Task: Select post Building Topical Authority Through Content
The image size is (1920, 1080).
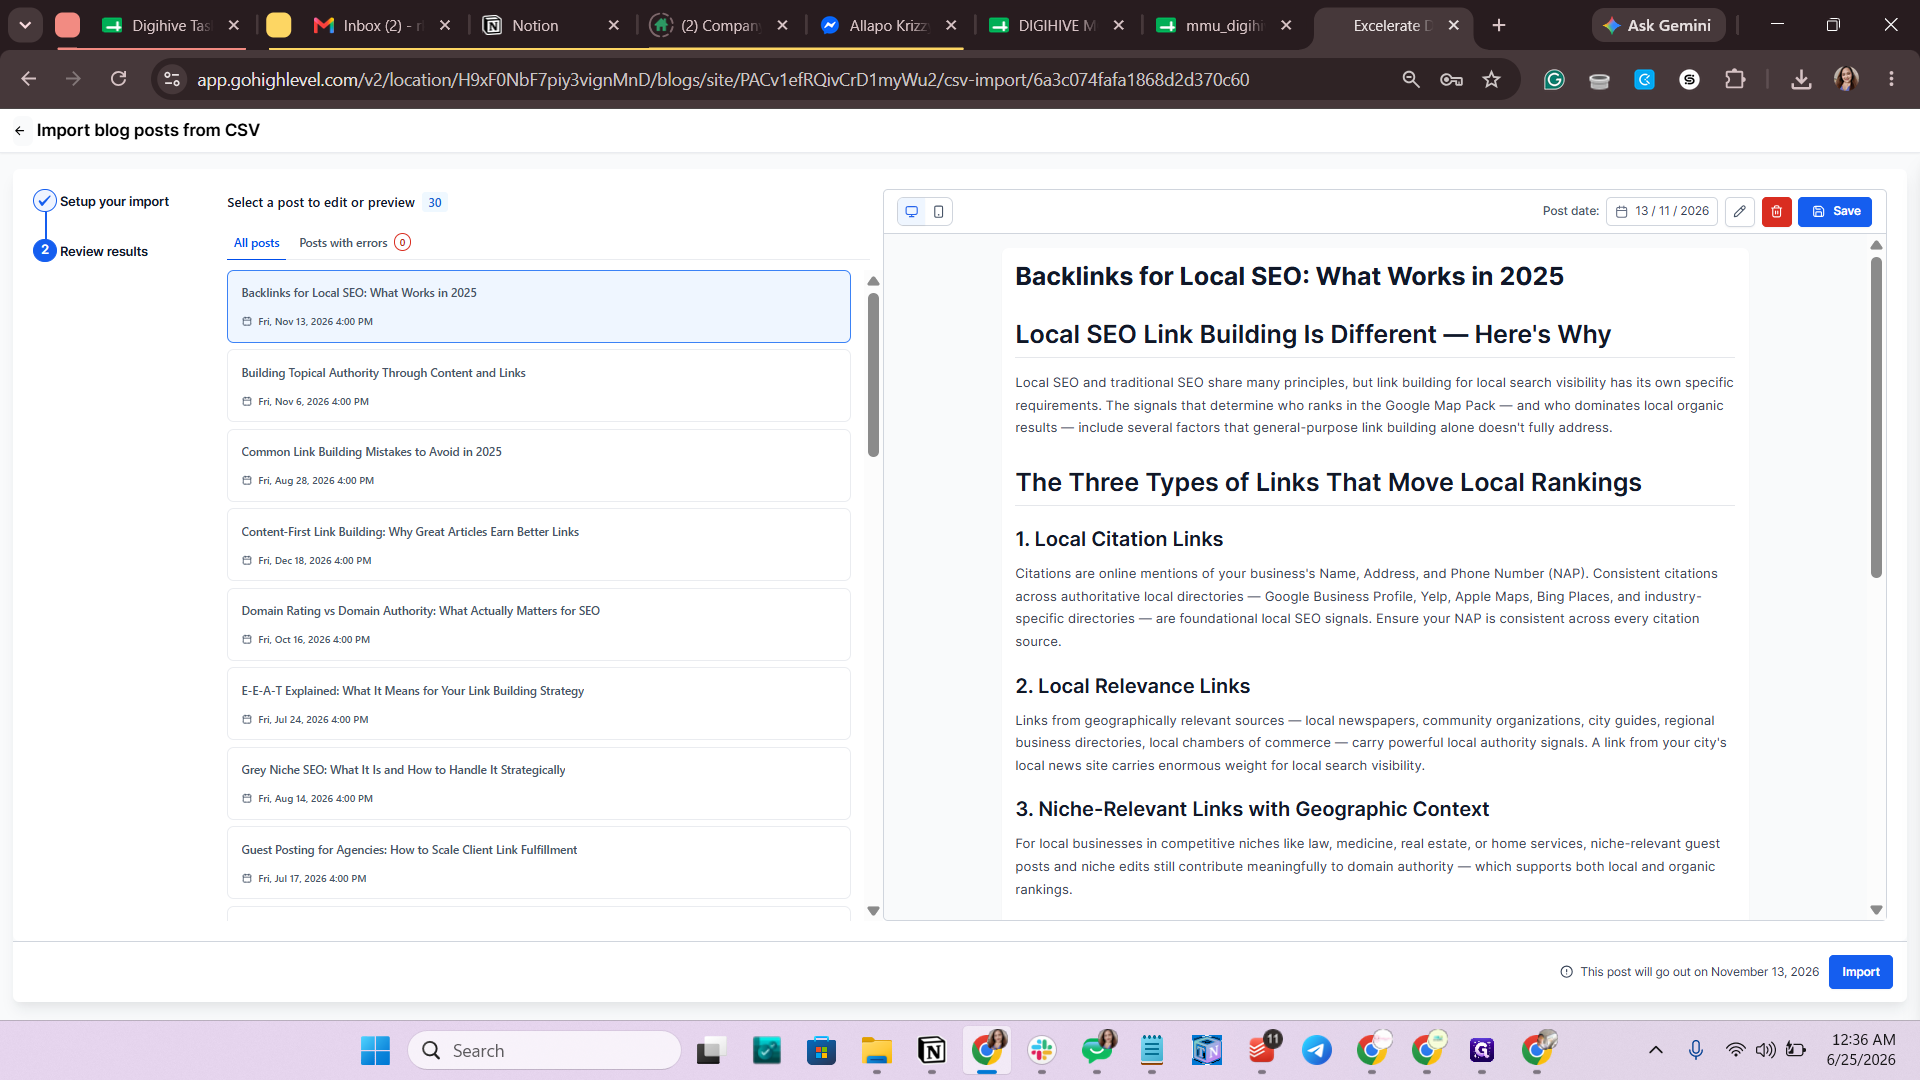Action: pyautogui.click(x=538, y=386)
